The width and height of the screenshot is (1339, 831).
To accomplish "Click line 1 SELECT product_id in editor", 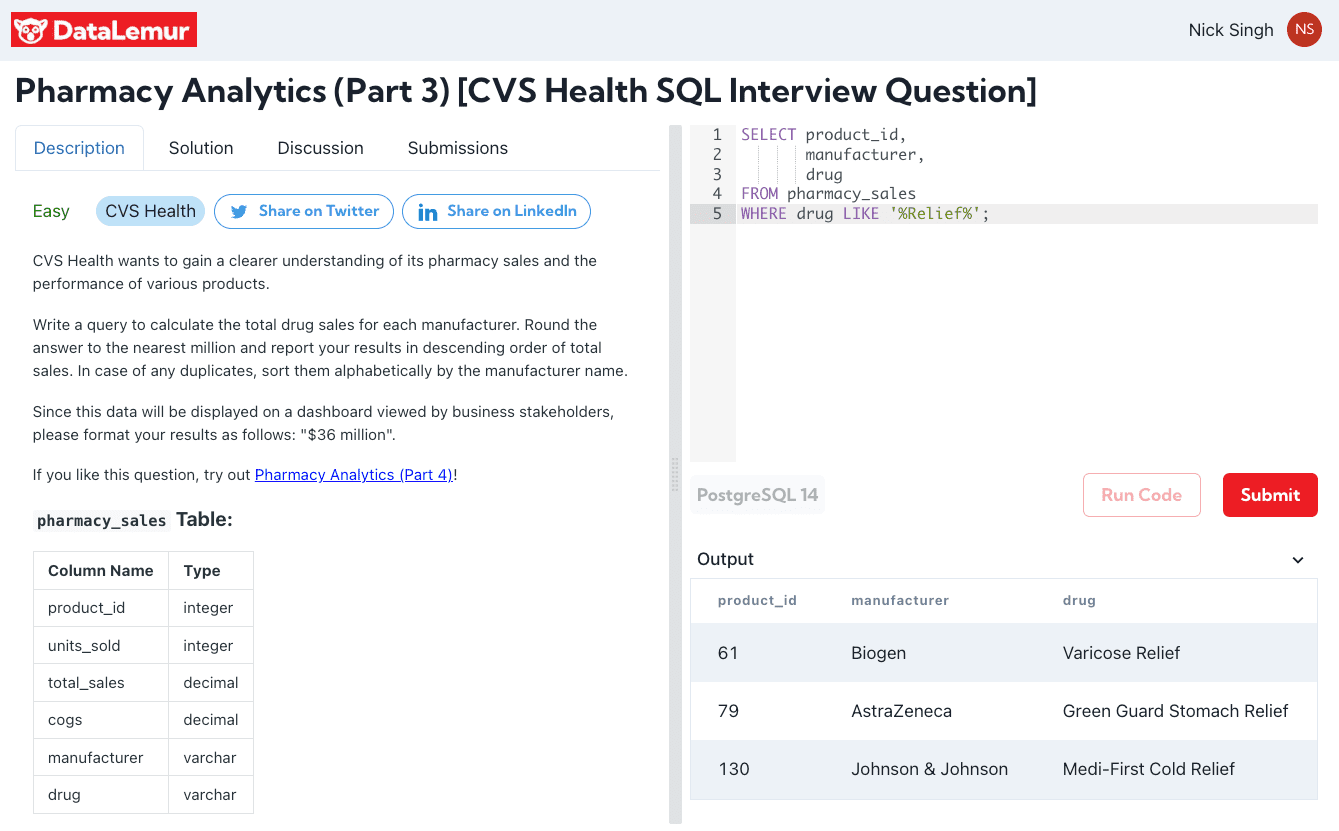I will click(823, 135).
